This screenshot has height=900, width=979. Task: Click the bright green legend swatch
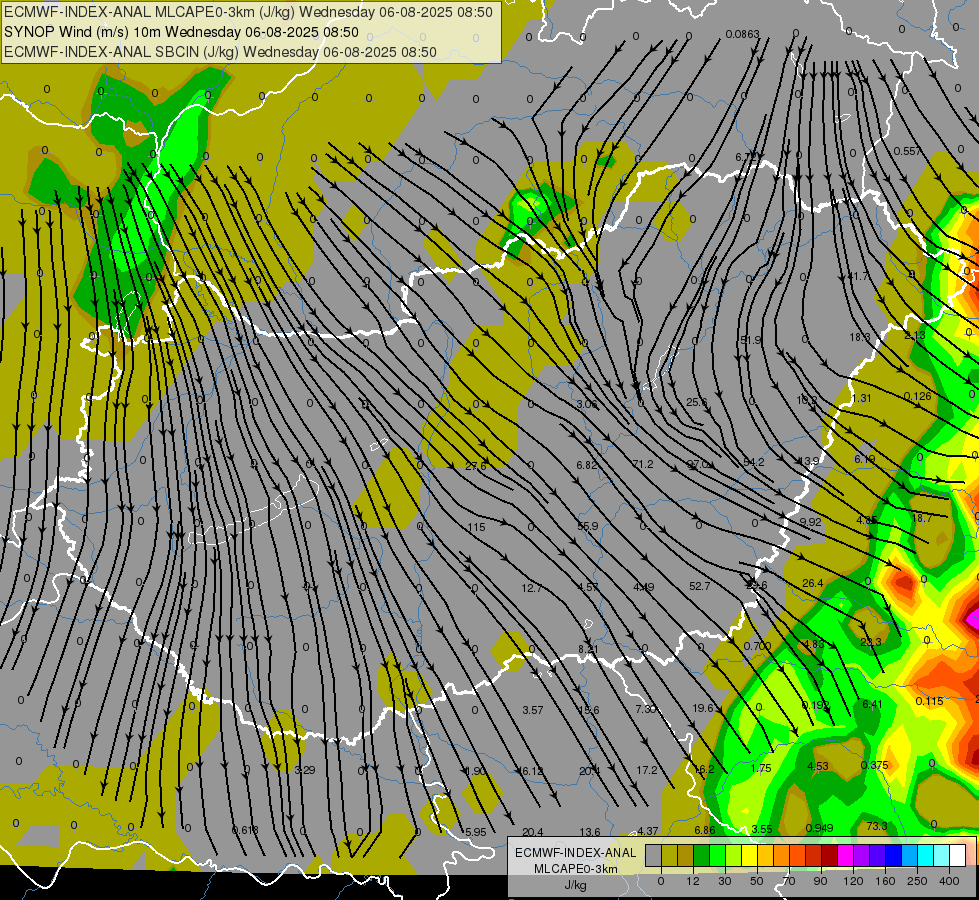click(717, 855)
